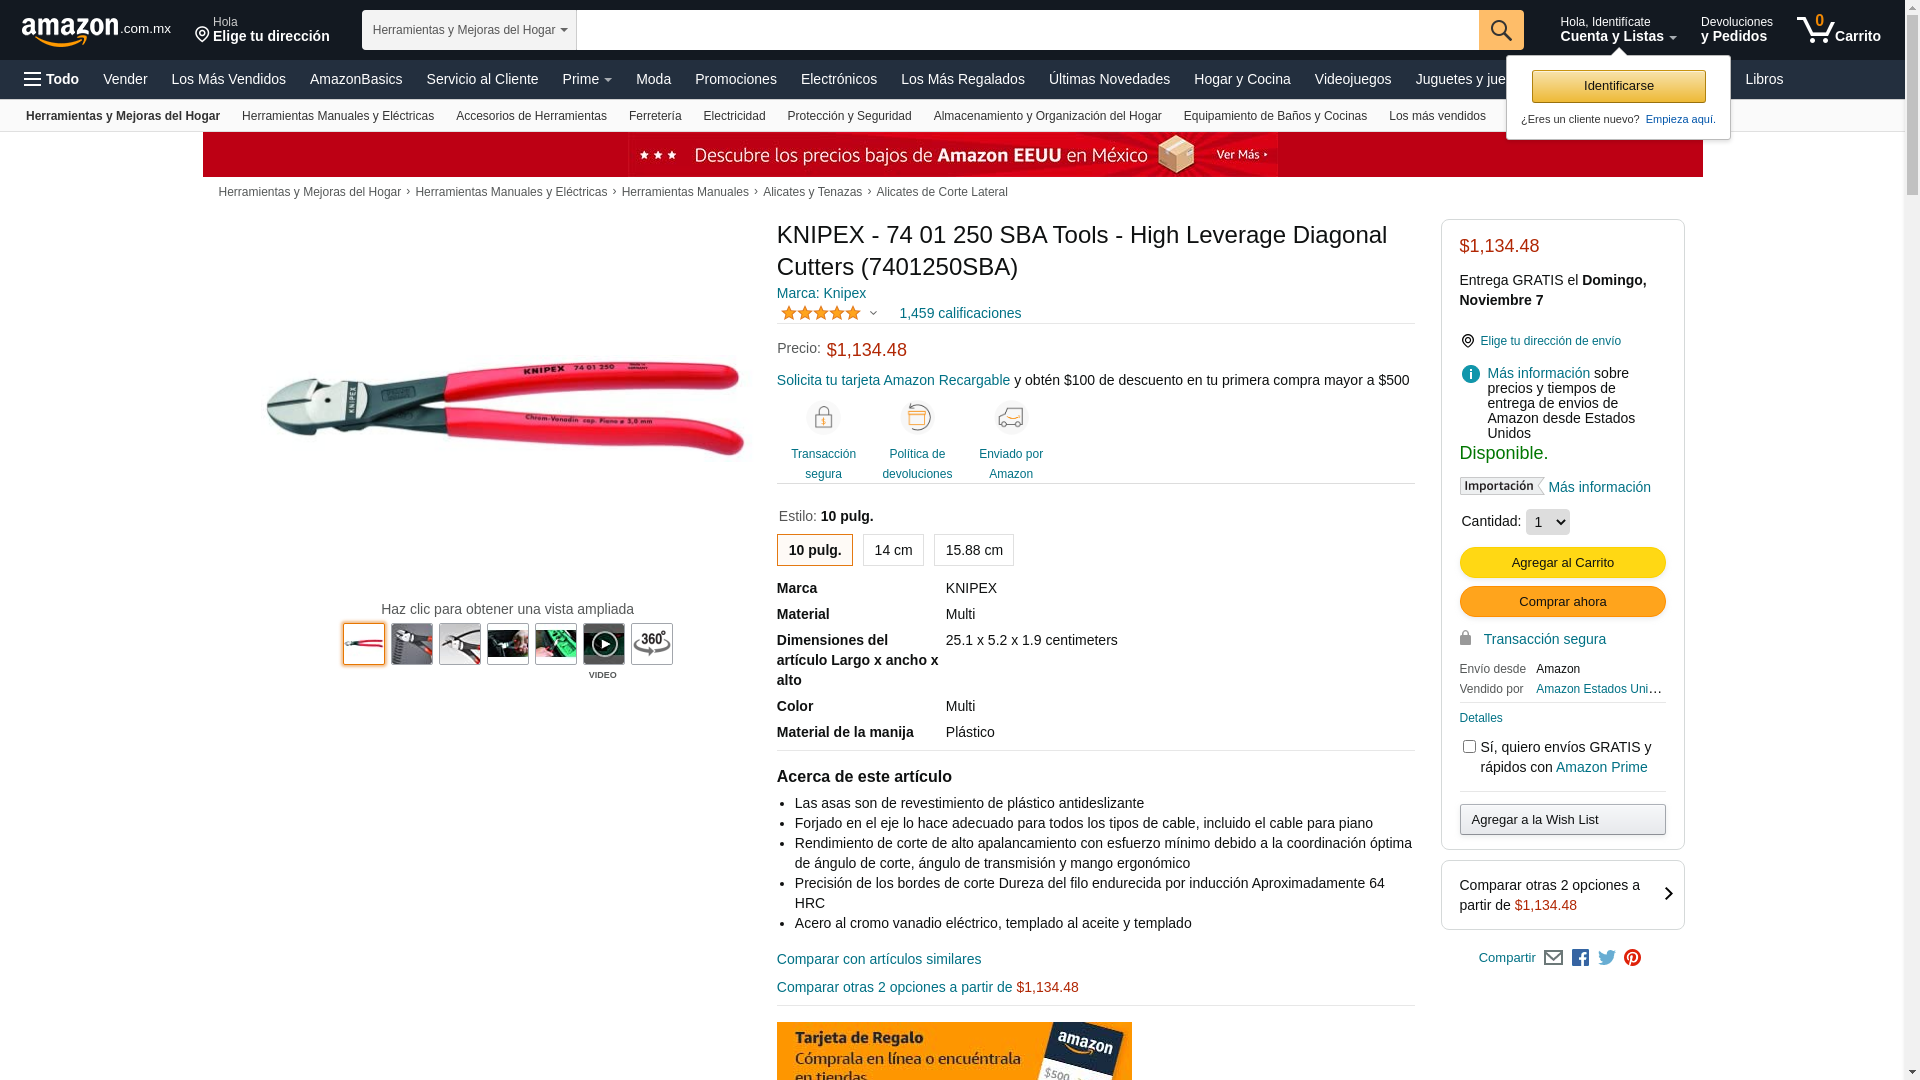Screen dimensions: 1920x1080
Task: Expand the search category dropdown
Action: tap(469, 30)
